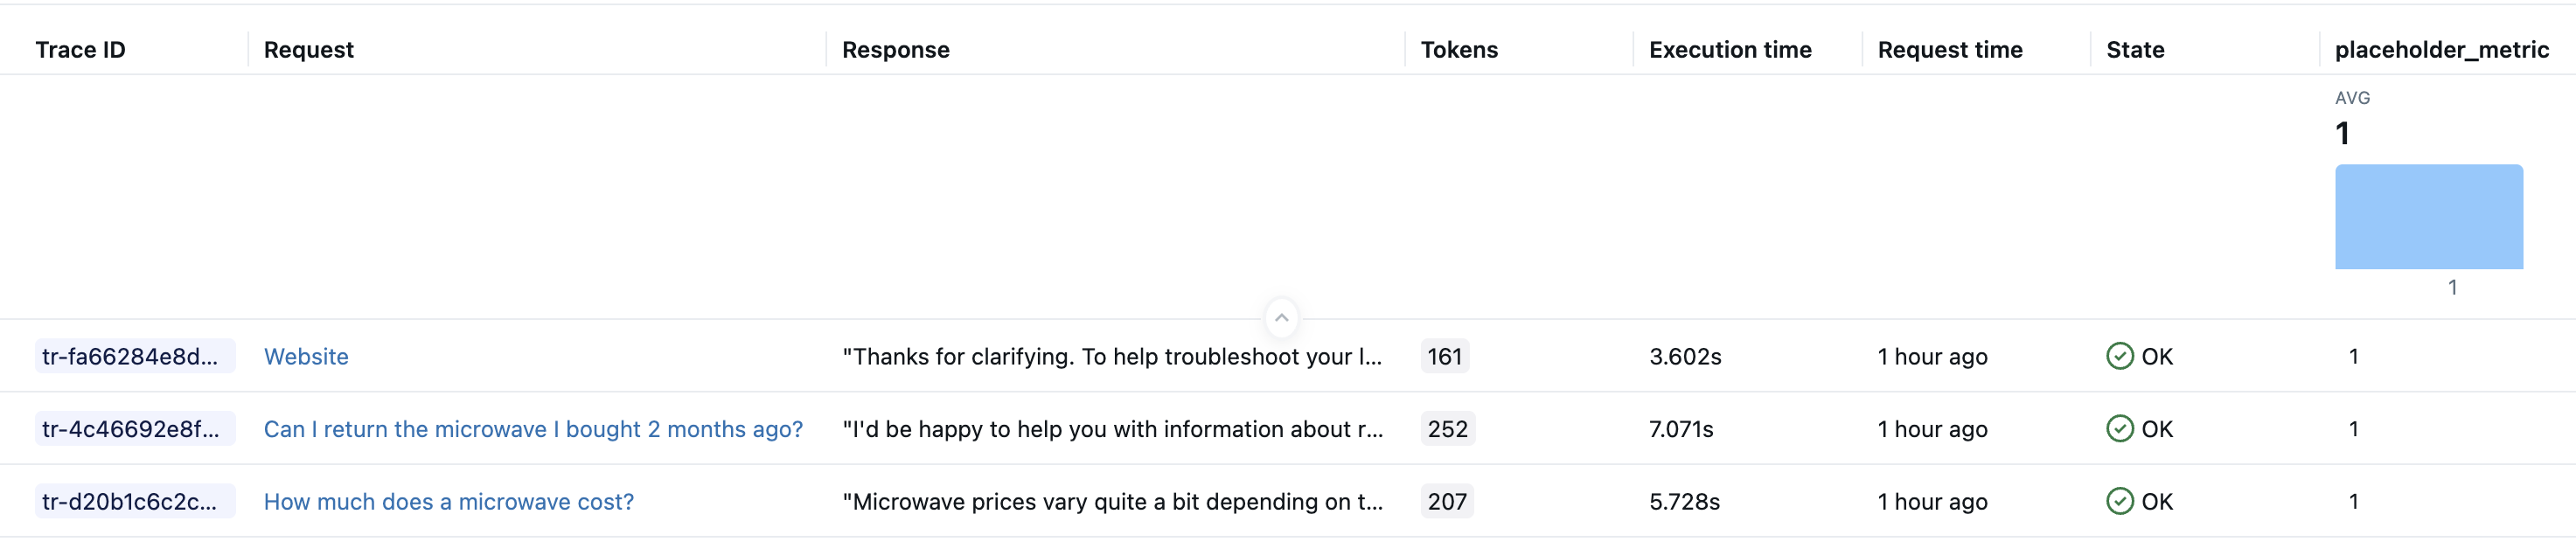
Task: Open the Website request trace
Action: (306, 357)
